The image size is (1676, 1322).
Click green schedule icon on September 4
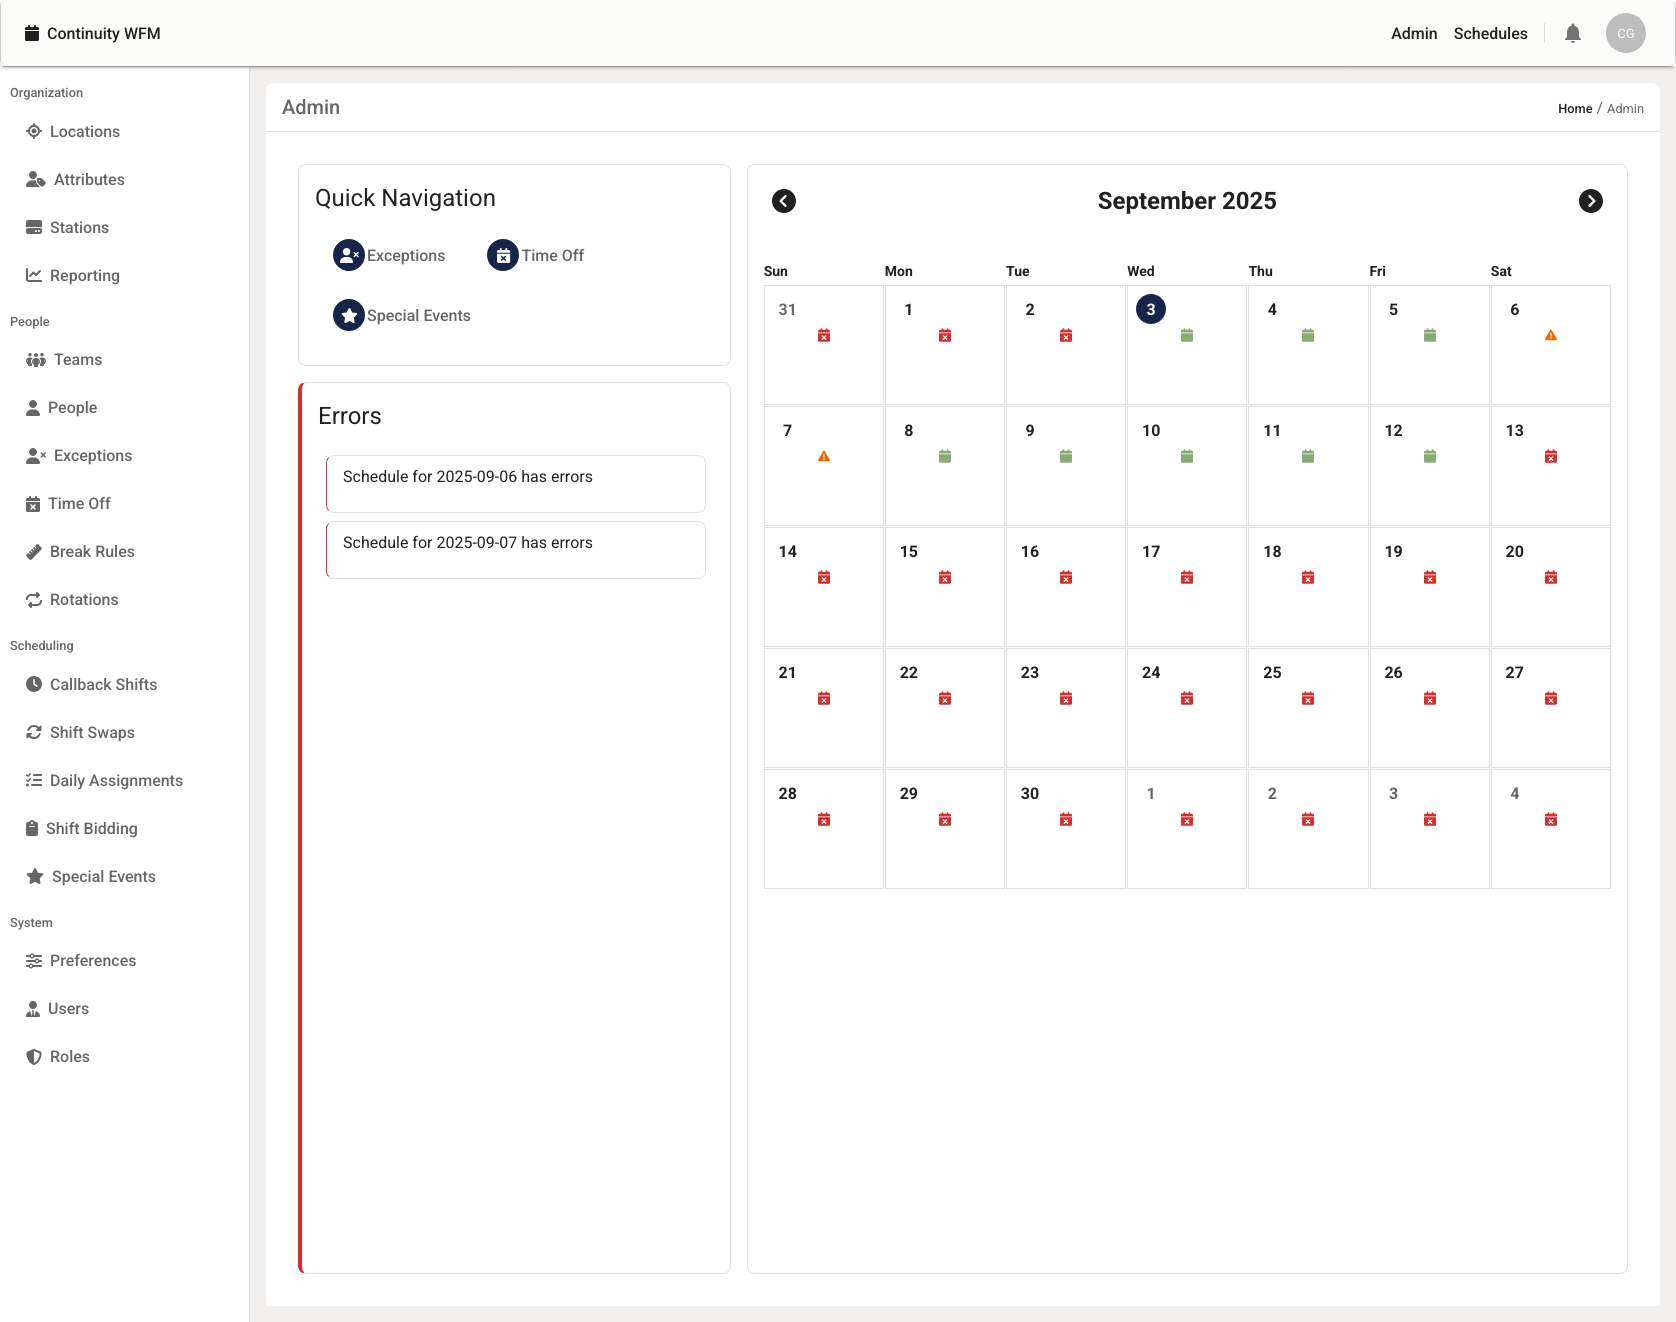(1308, 335)
